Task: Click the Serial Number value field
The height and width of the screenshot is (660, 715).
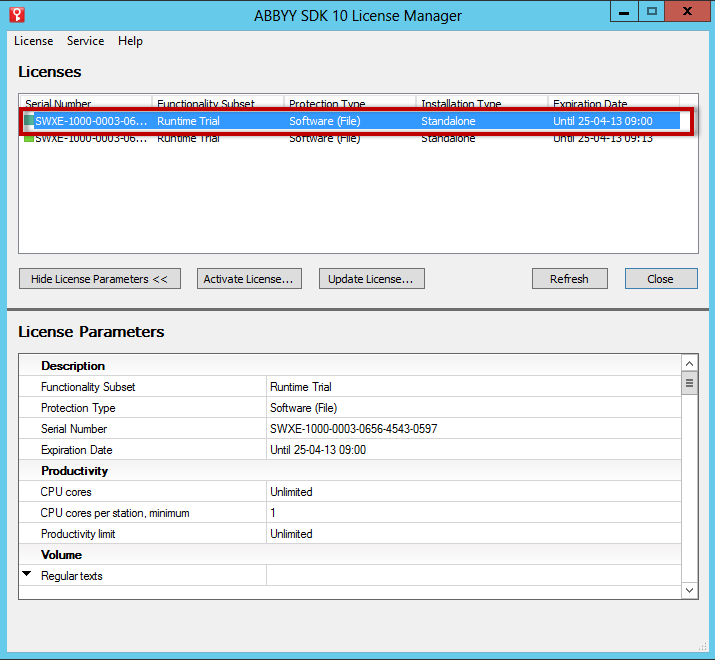Action: coord(353,429)
